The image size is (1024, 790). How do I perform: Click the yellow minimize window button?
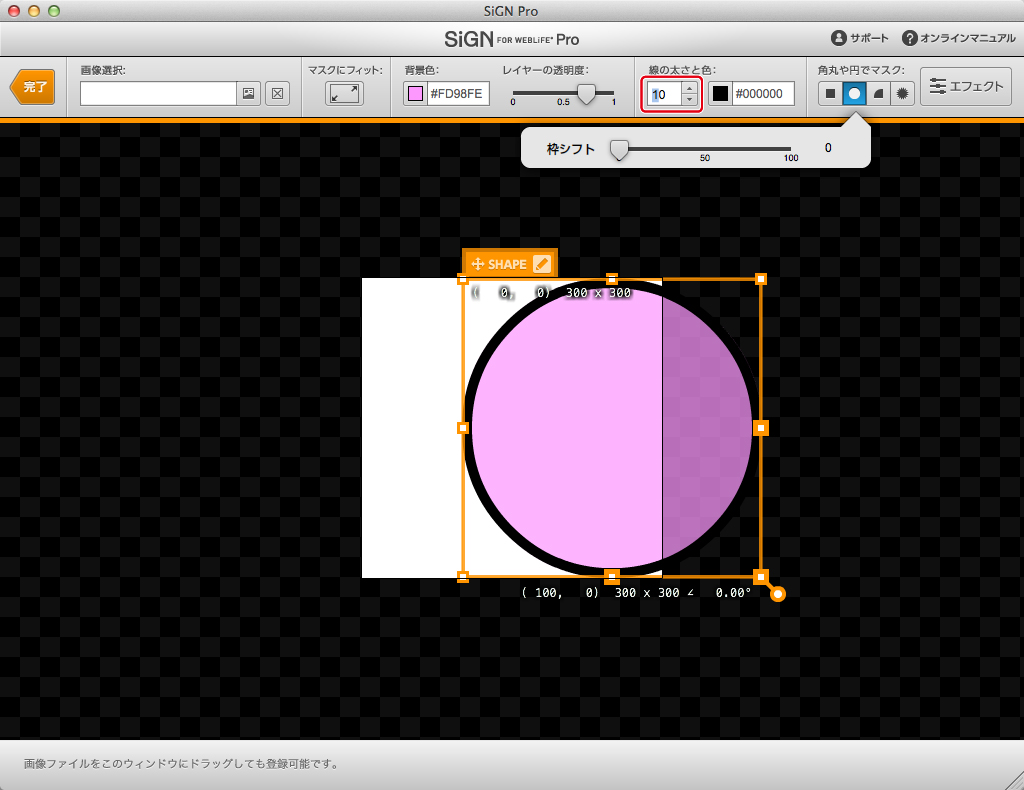[x=34, y=10]
